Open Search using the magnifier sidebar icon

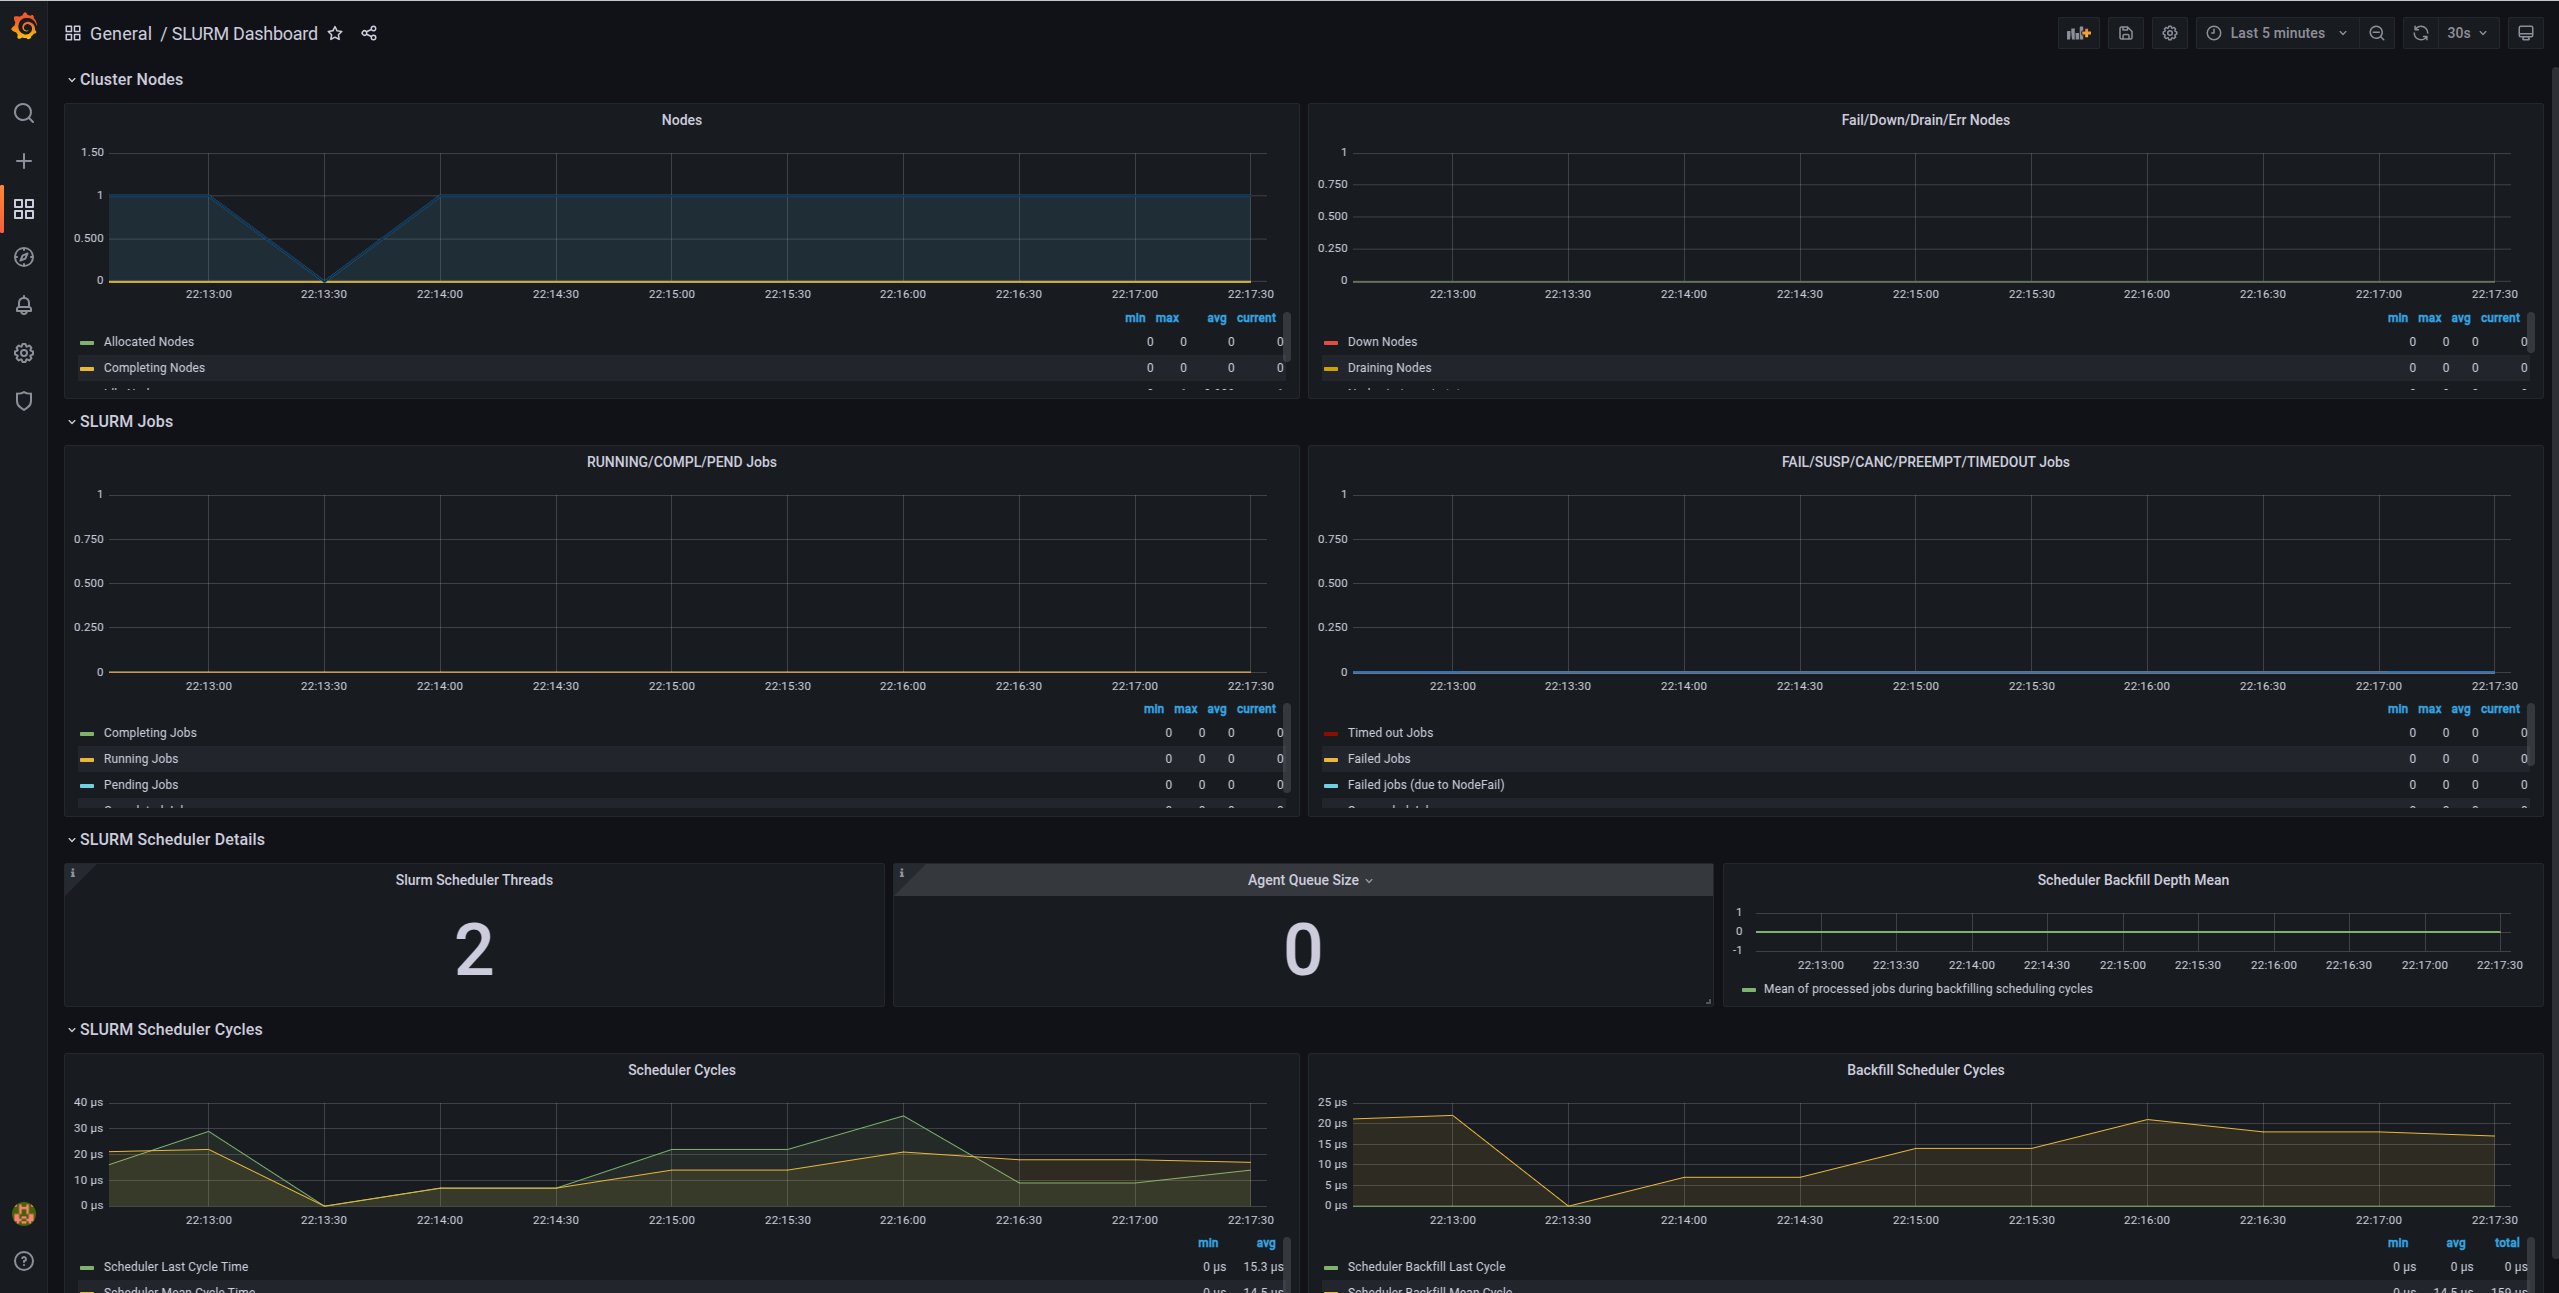click(x=24, y=113)
